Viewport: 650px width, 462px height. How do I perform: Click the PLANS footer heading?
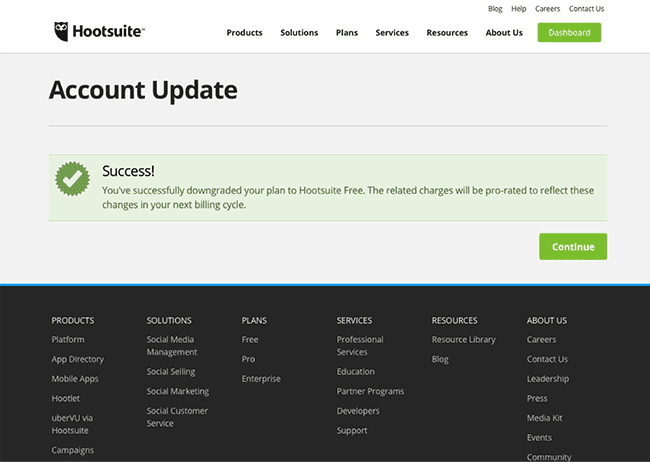(x=254, y=320)
